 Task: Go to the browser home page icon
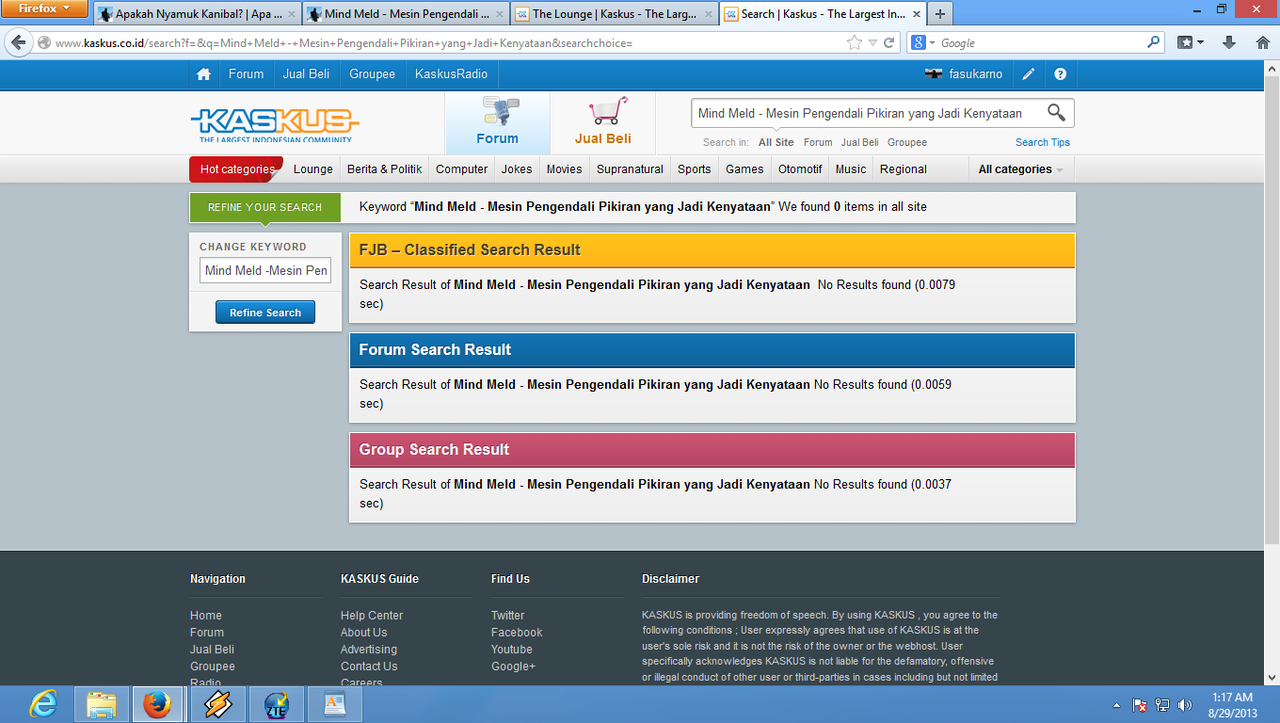[x=1263, y=43]
